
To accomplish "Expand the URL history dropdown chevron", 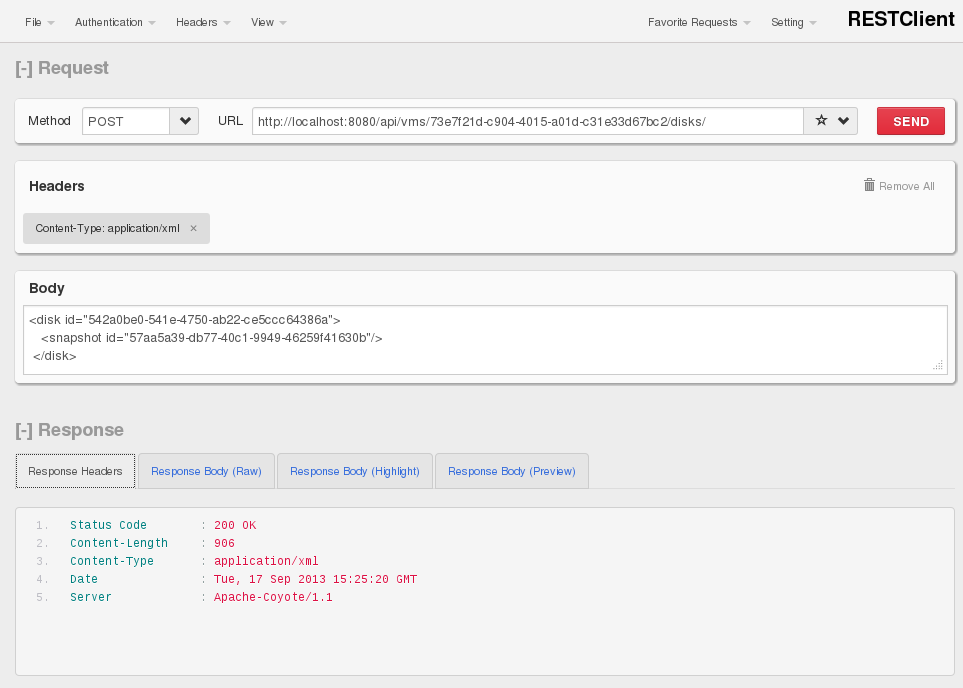I will click(844, 121).
